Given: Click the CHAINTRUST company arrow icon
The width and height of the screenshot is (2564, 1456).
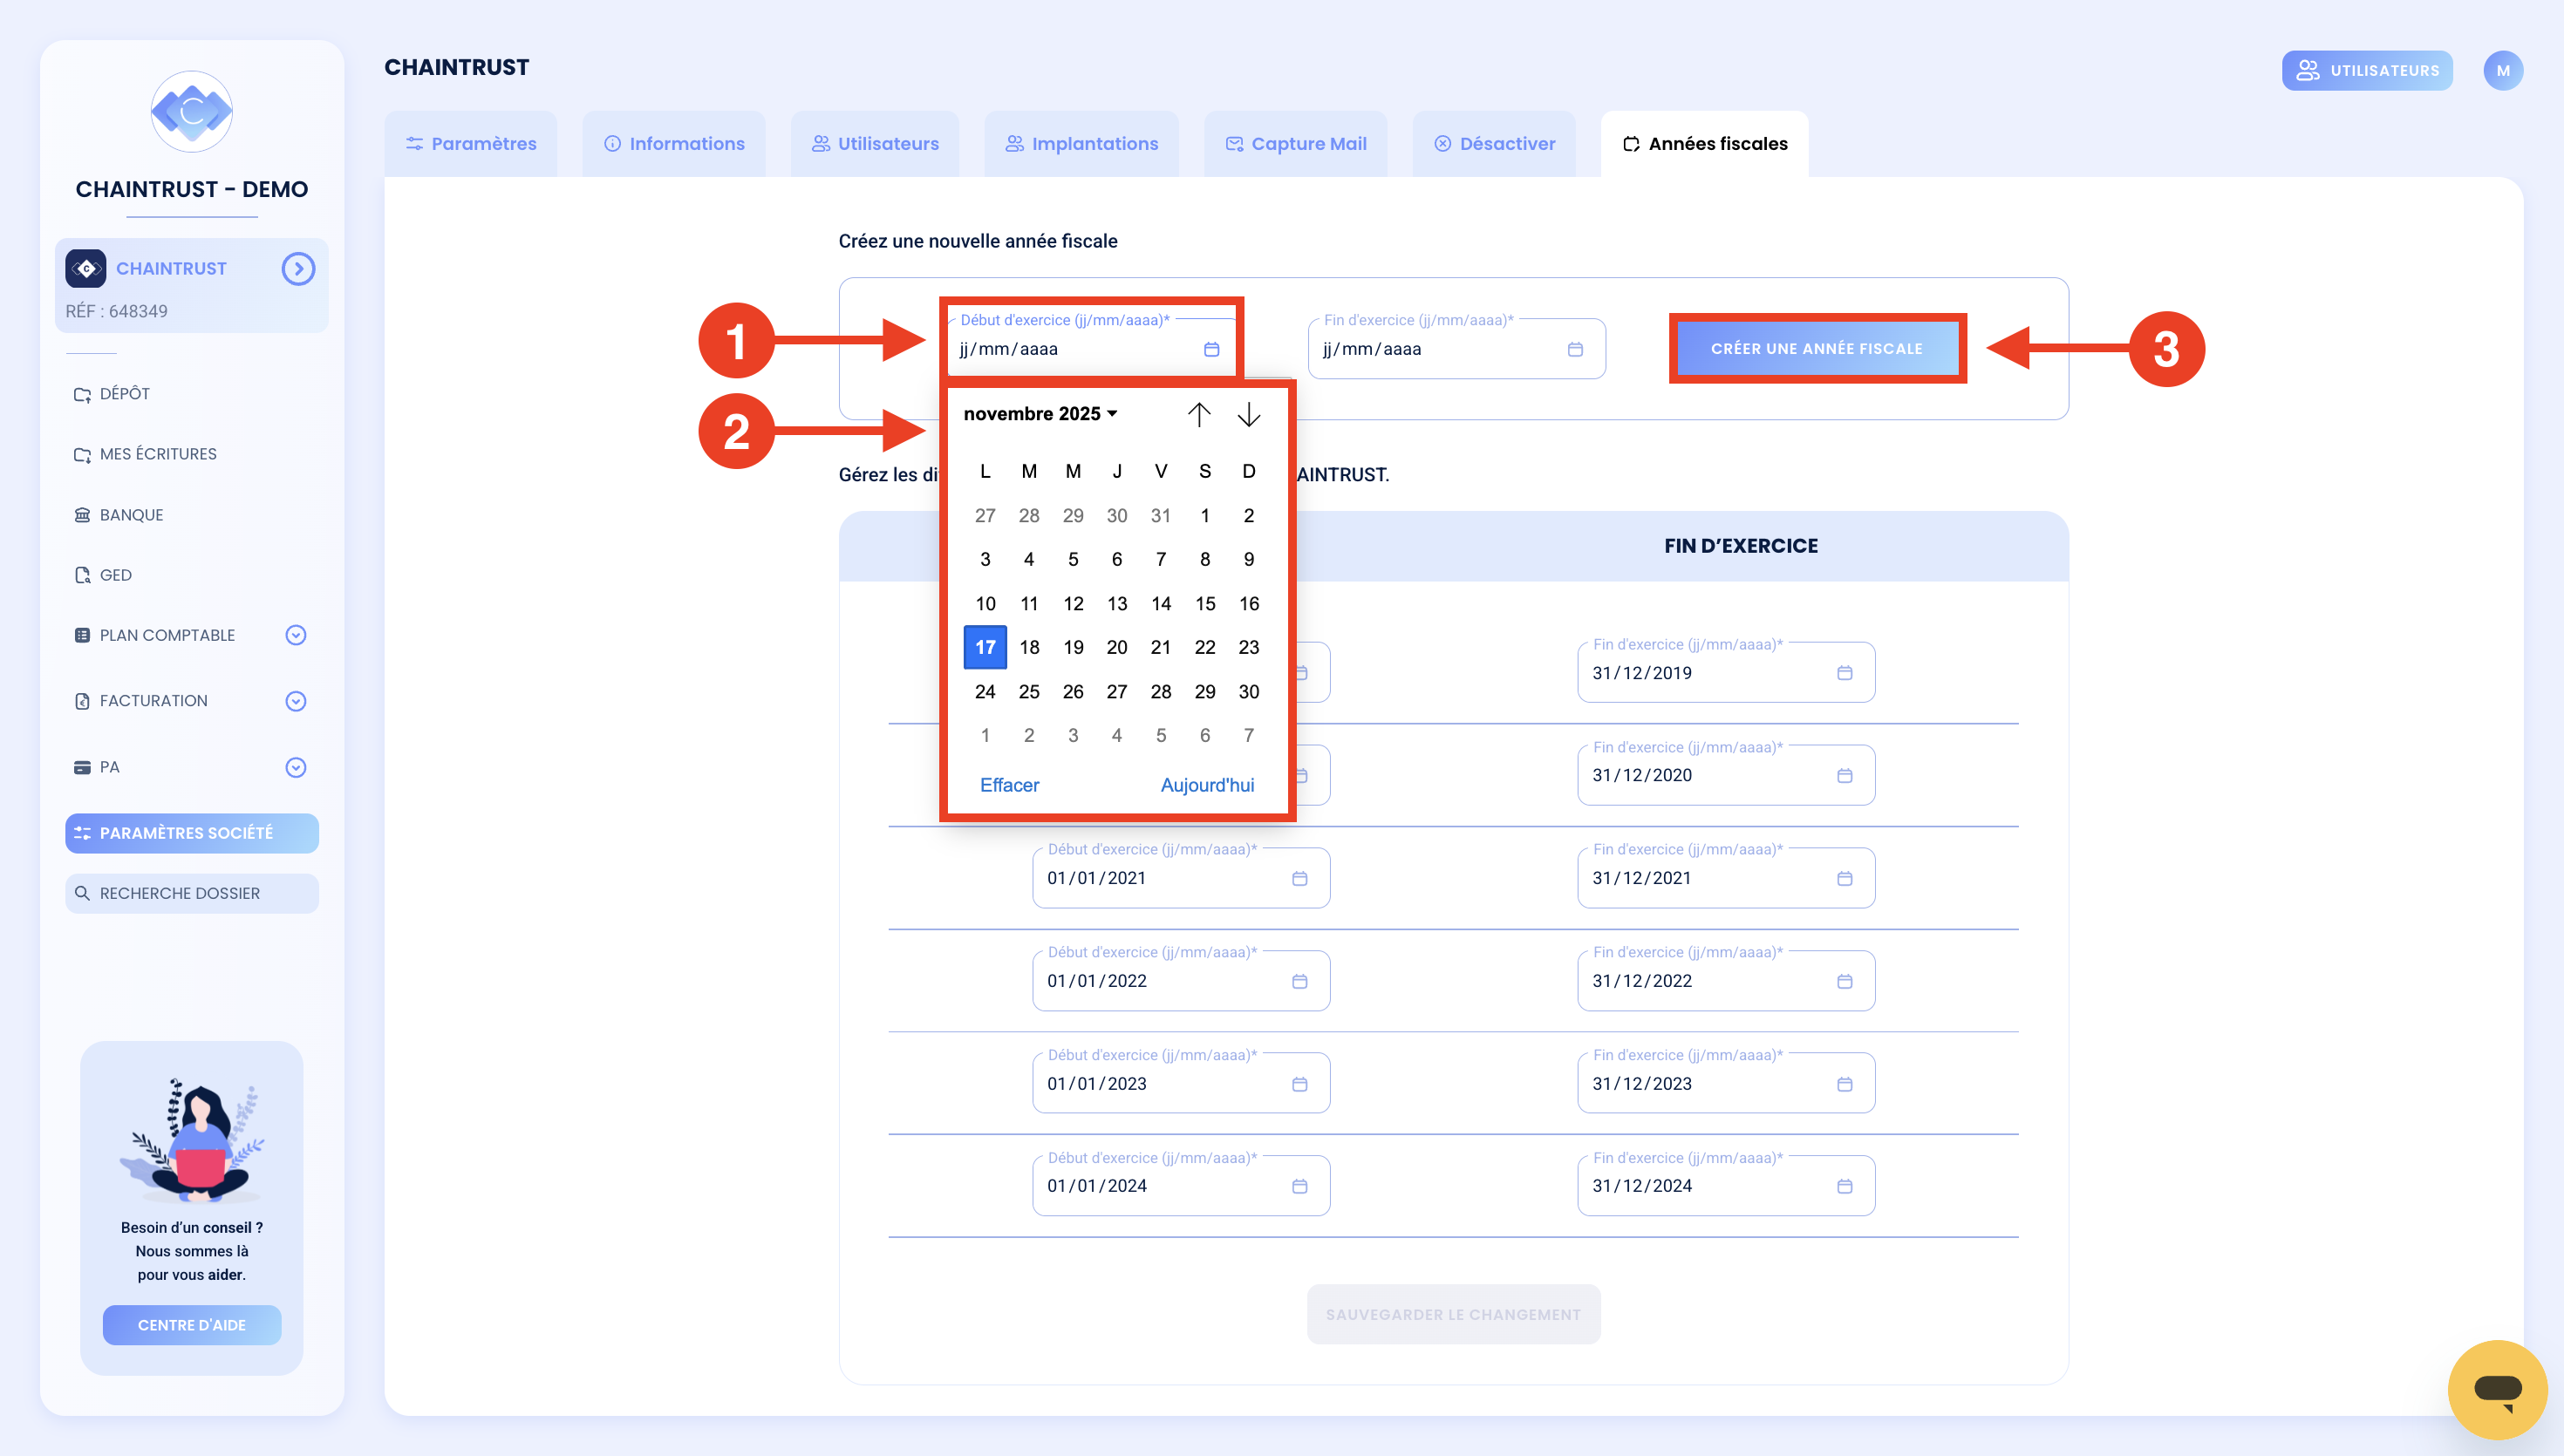Looking at the screenshot, I should [x=298, y=268].
